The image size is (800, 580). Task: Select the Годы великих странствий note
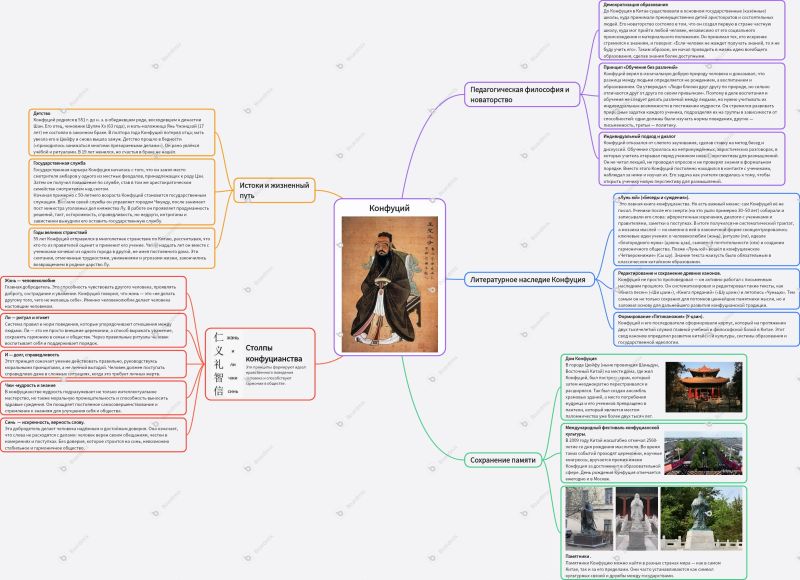[x=122, y=248]
